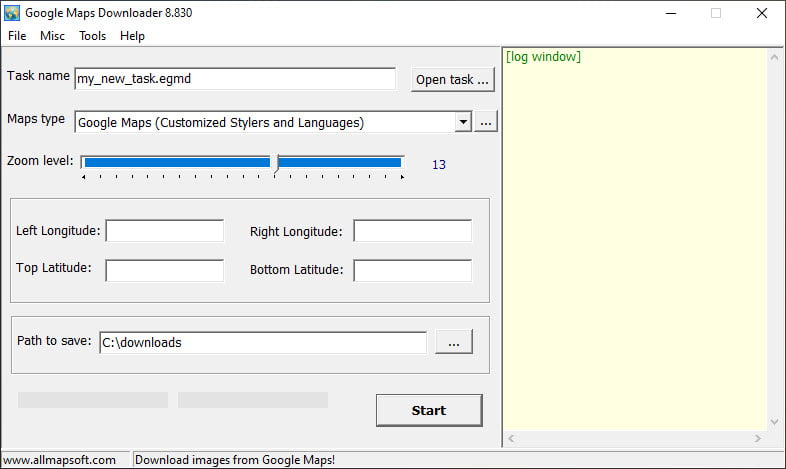The image size is (786, 469).
Task: Minimize the Google Maps Downloader window
Action: (x=671, y=13)
